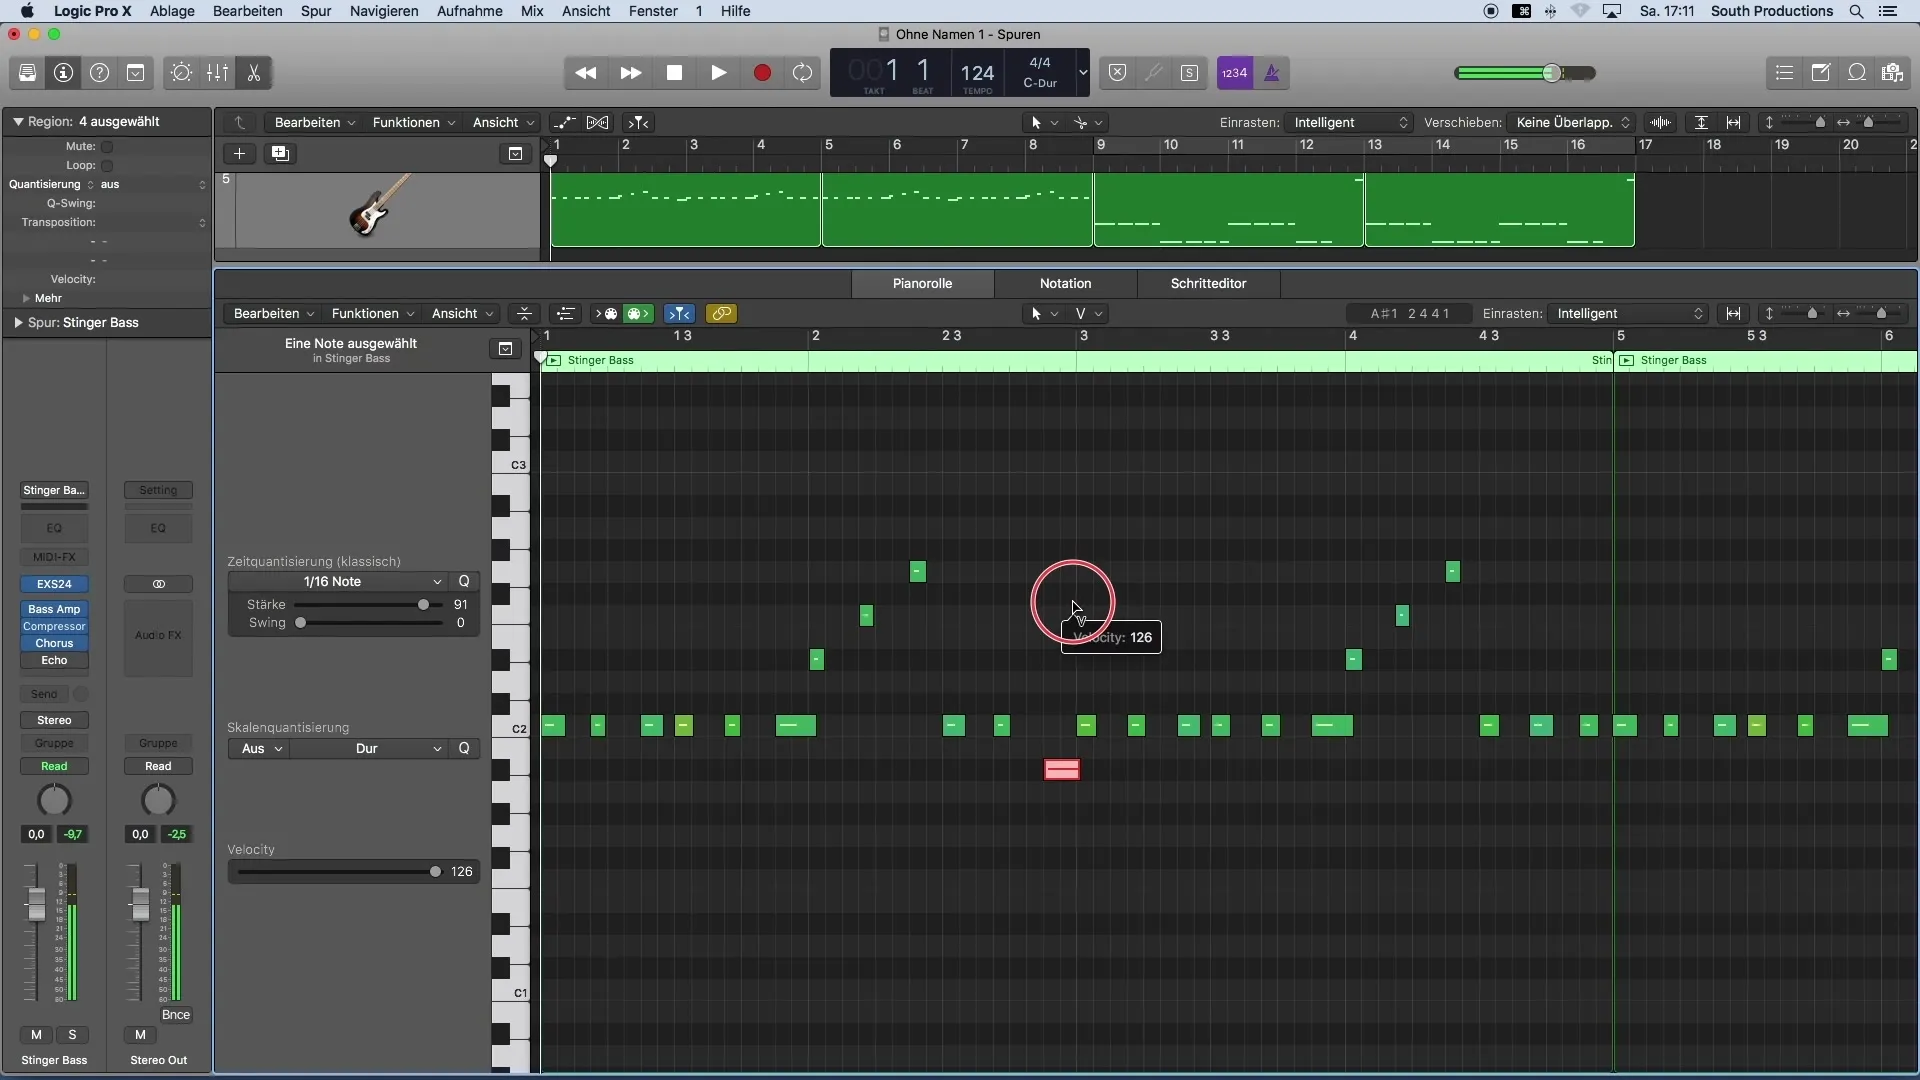1920x1080 pixels.
Task: Toggle MIDI Out green button in piano roll
Action: tap(638, 314)
